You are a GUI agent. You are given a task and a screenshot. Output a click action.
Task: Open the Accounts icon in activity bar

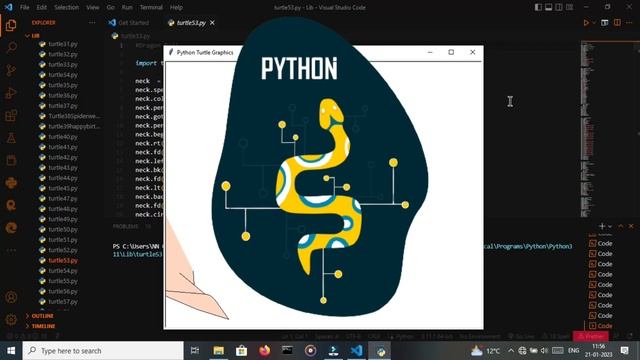click(11, 297)
